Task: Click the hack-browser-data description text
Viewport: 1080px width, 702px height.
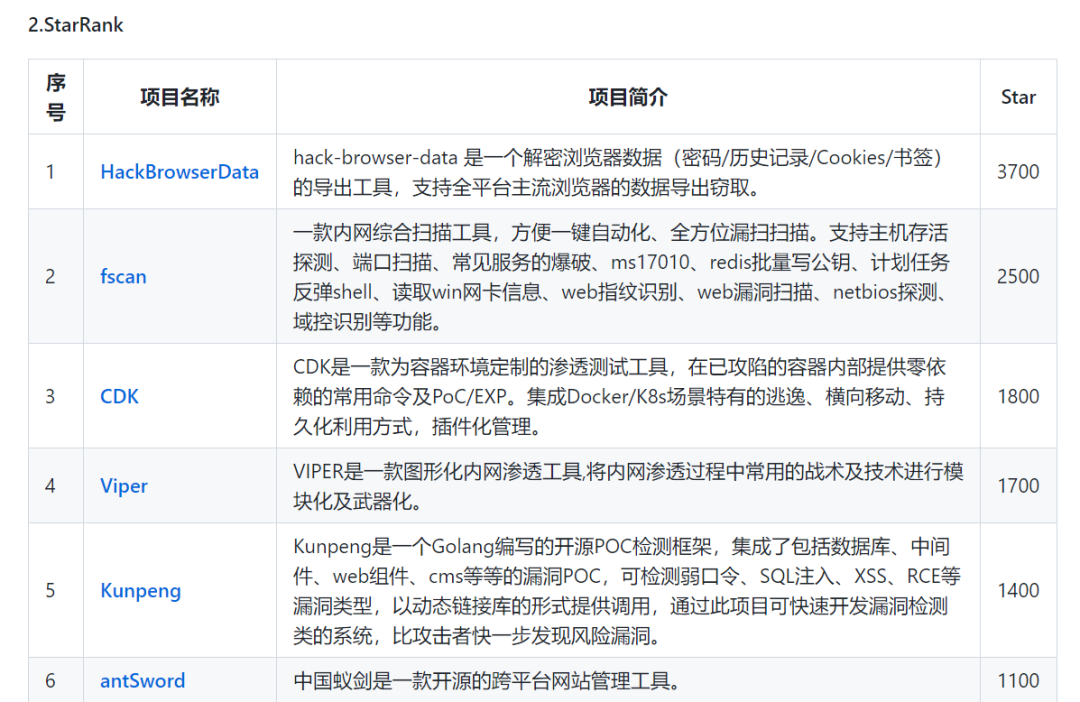Action: [x=617, y=172]
